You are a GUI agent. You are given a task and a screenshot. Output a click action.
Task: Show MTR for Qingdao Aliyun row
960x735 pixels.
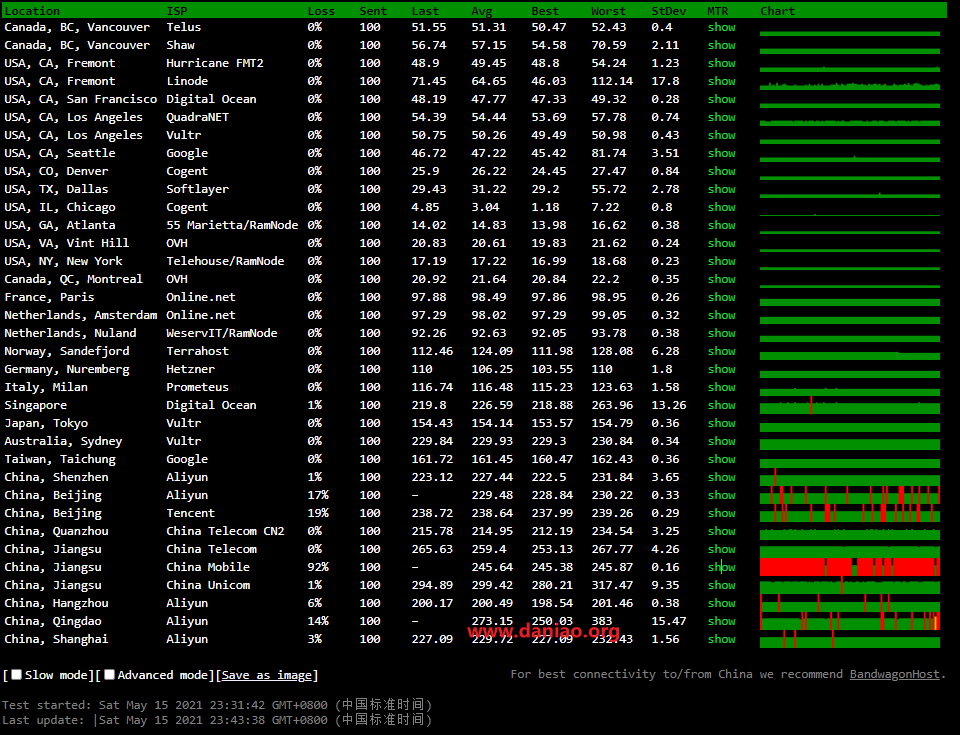point(721,621)
